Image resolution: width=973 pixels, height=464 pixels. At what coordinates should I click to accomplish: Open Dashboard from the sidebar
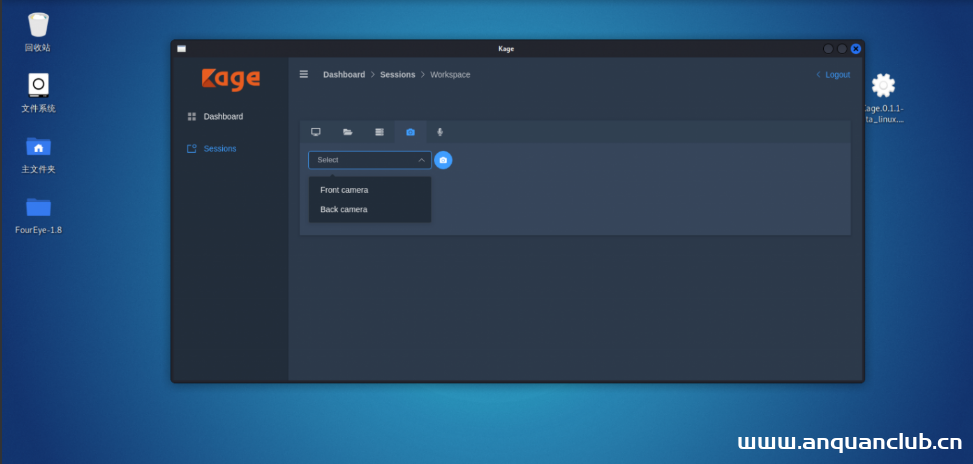click(222, 117)
